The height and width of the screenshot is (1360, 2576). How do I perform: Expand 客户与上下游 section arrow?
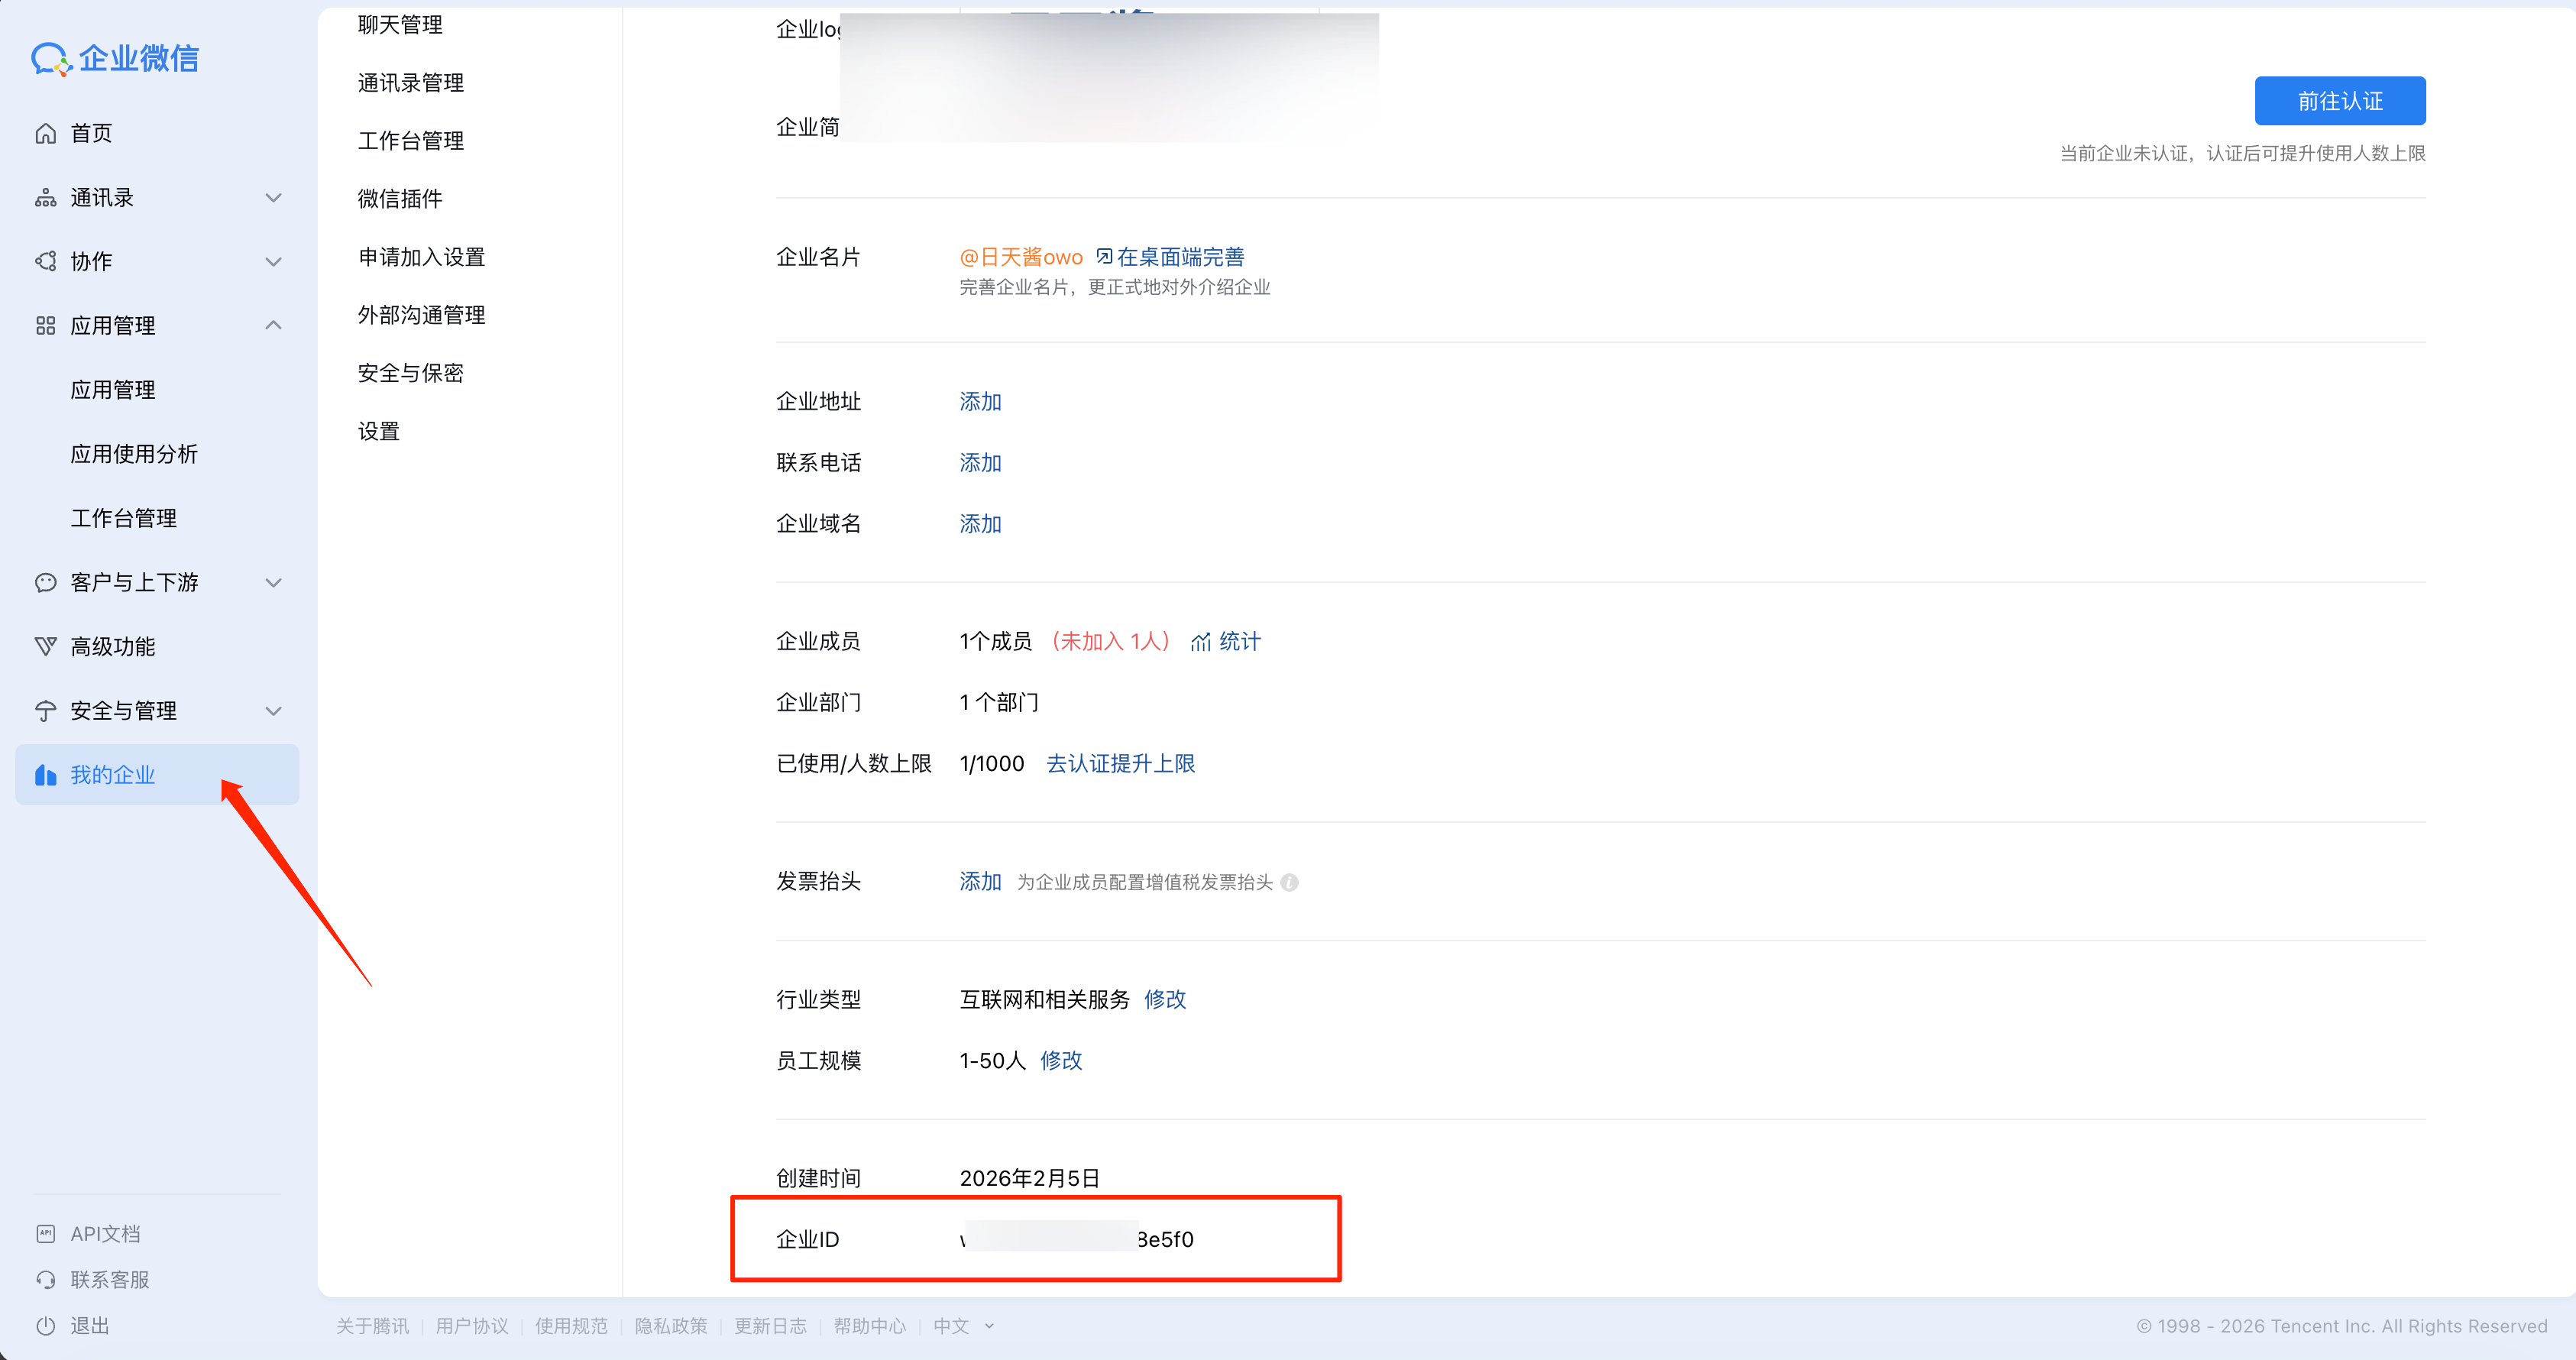tap(273, 583)
